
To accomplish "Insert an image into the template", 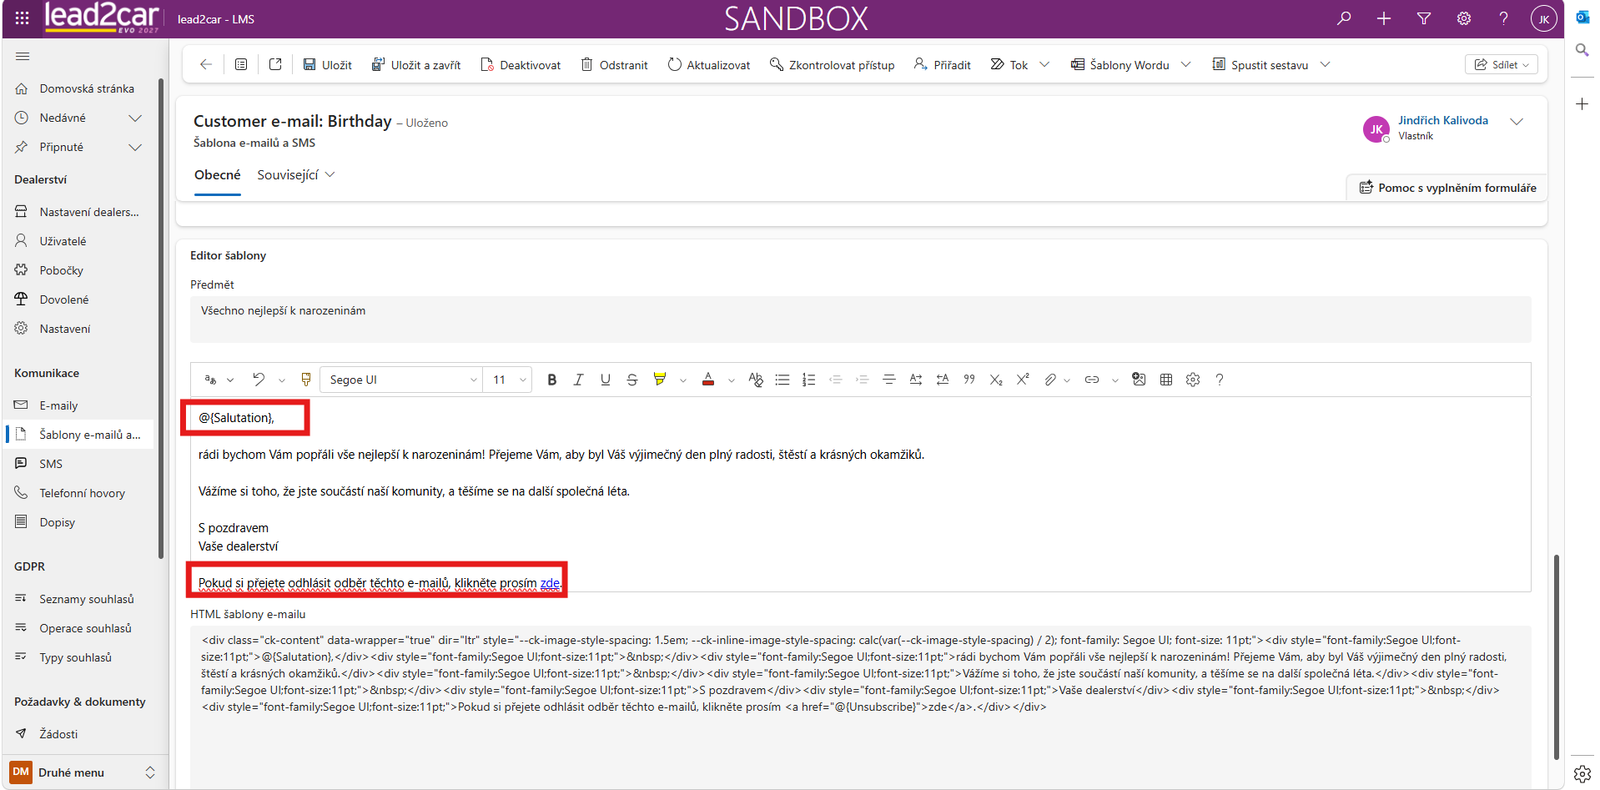I will (1138, 380).
